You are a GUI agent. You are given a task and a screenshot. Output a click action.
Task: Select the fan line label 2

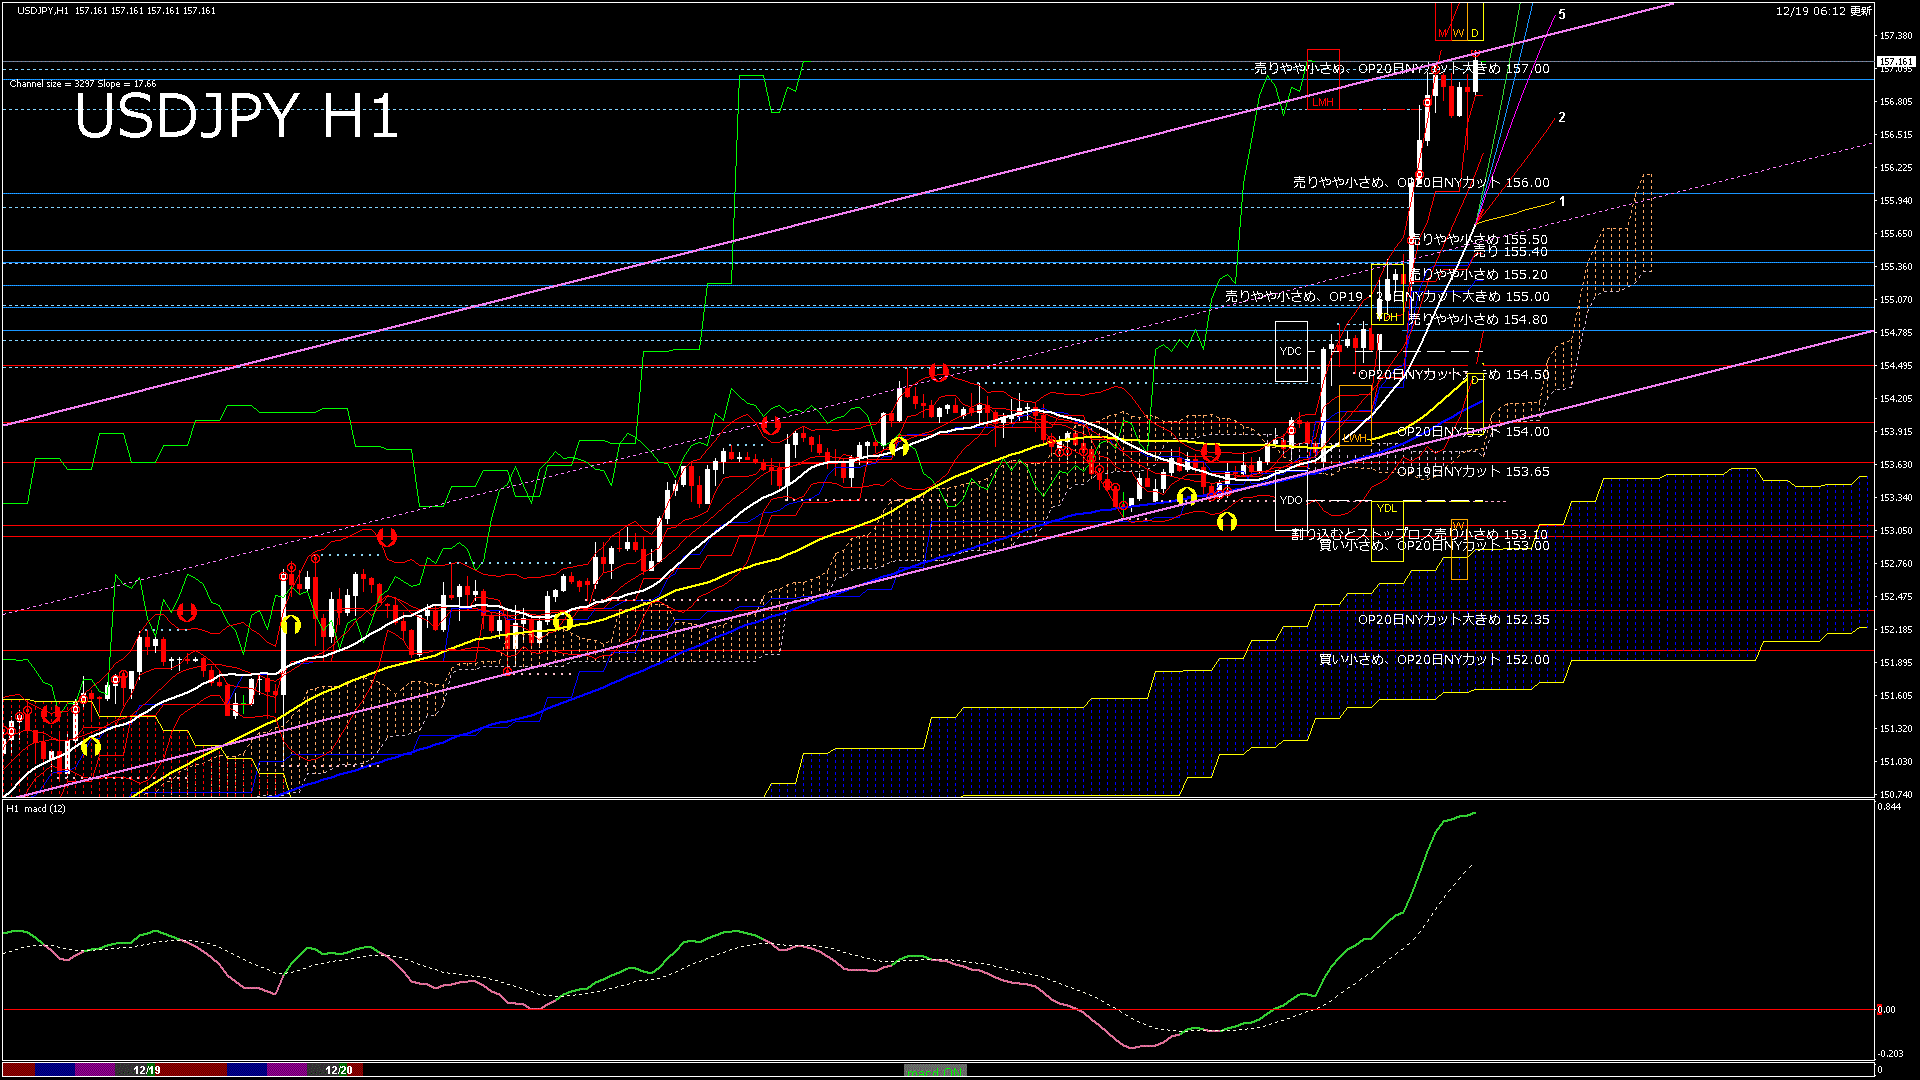[1562, 117]
